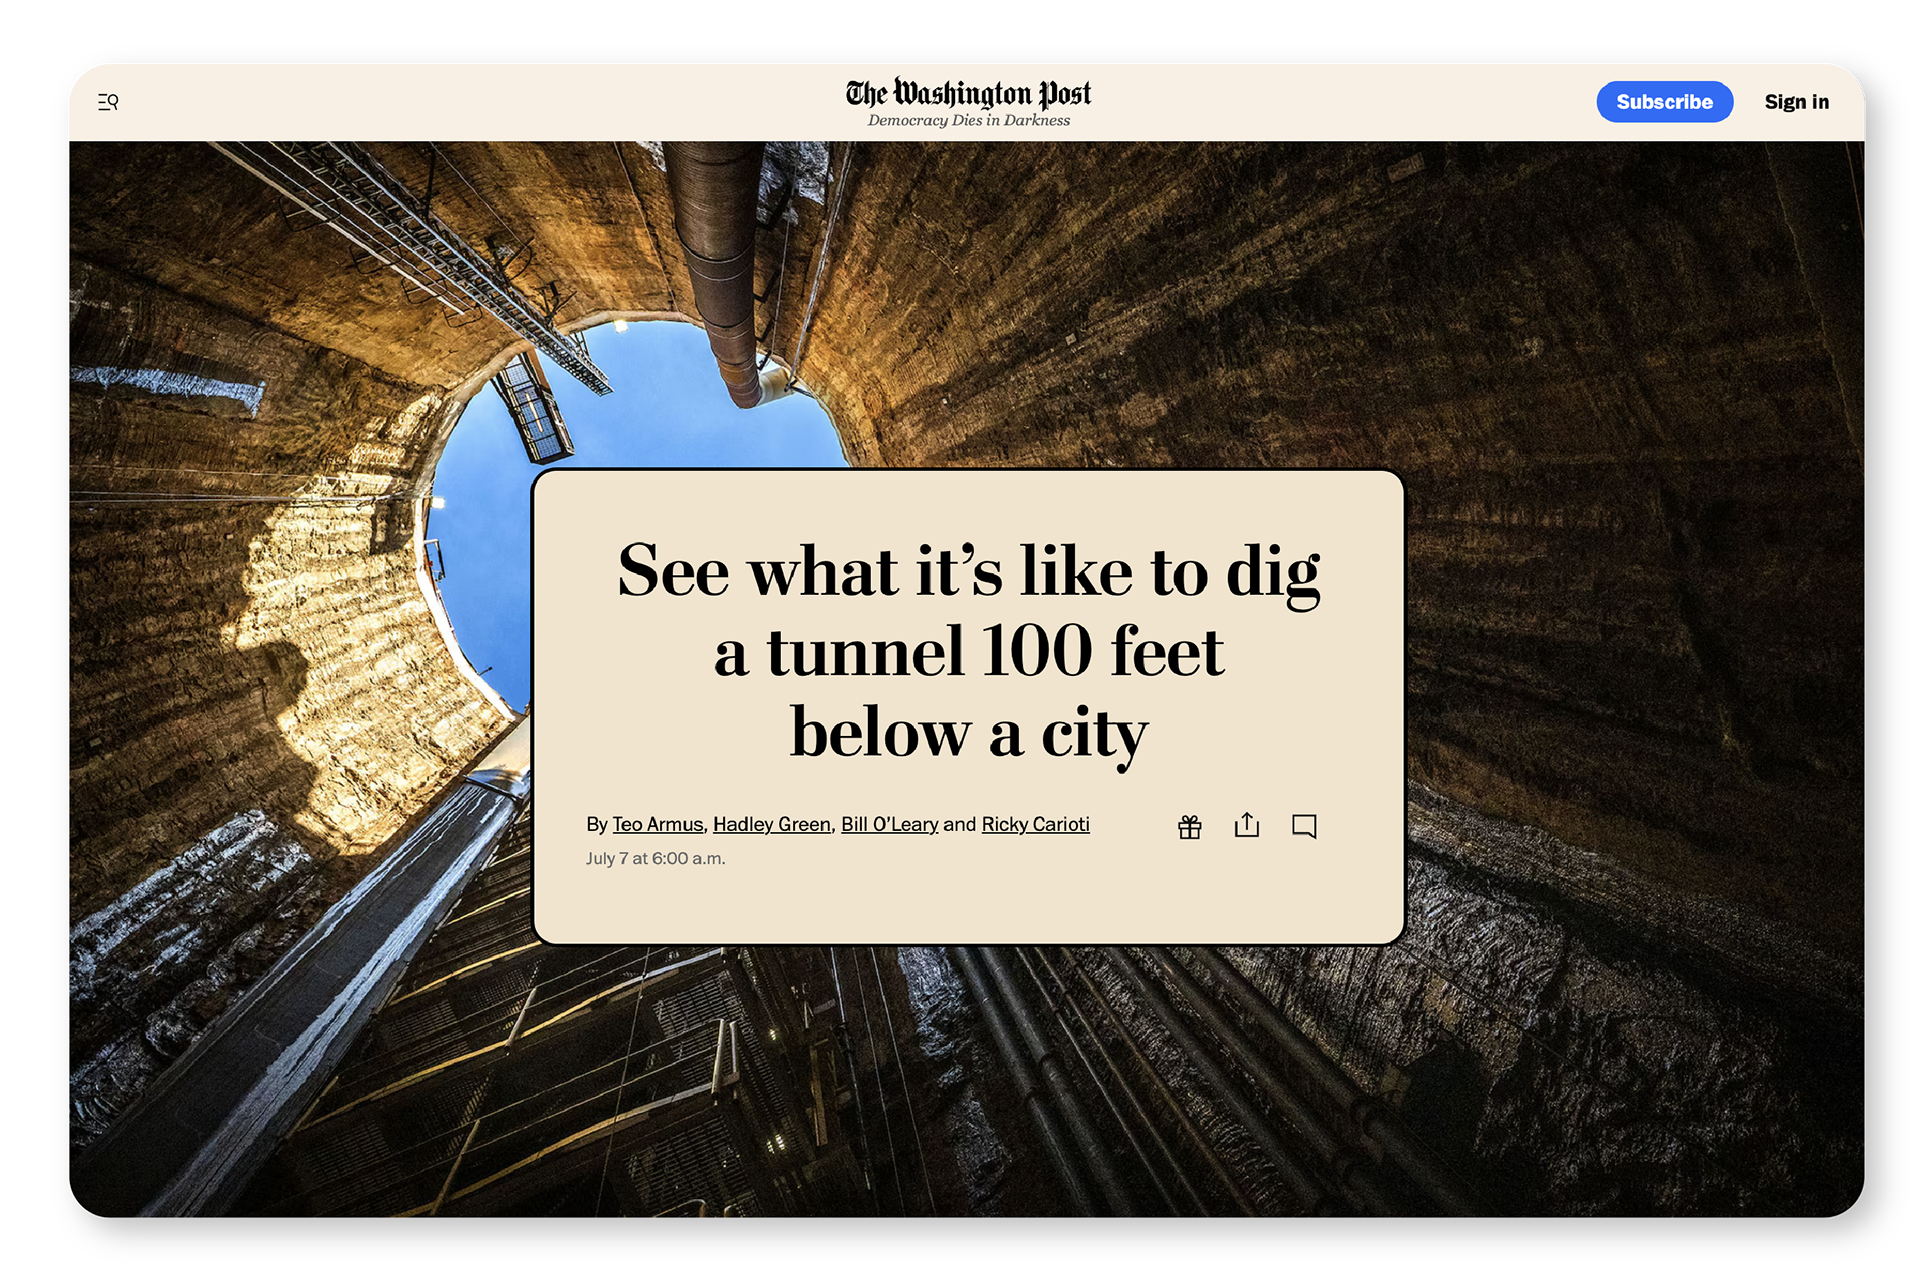Click Sign in at the top right
Screen dimensions: 1920x1274
1796,102
